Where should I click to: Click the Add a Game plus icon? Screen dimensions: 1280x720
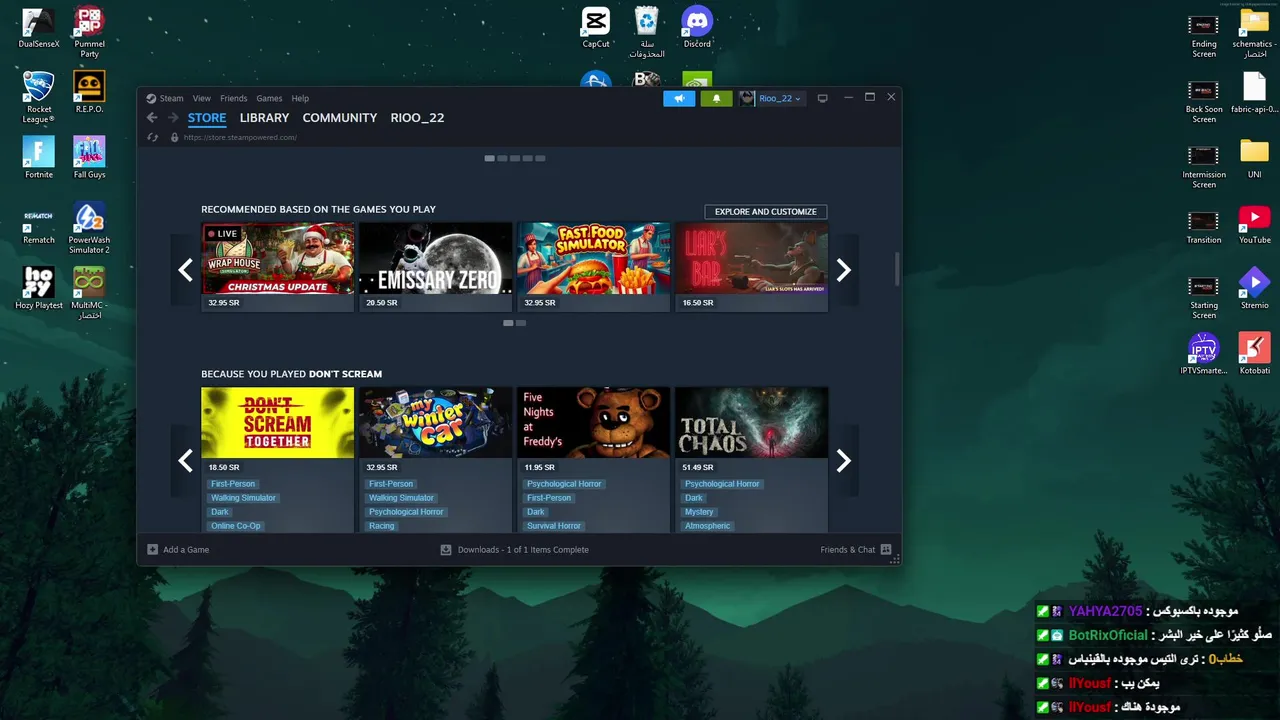[x=152, y=549]
